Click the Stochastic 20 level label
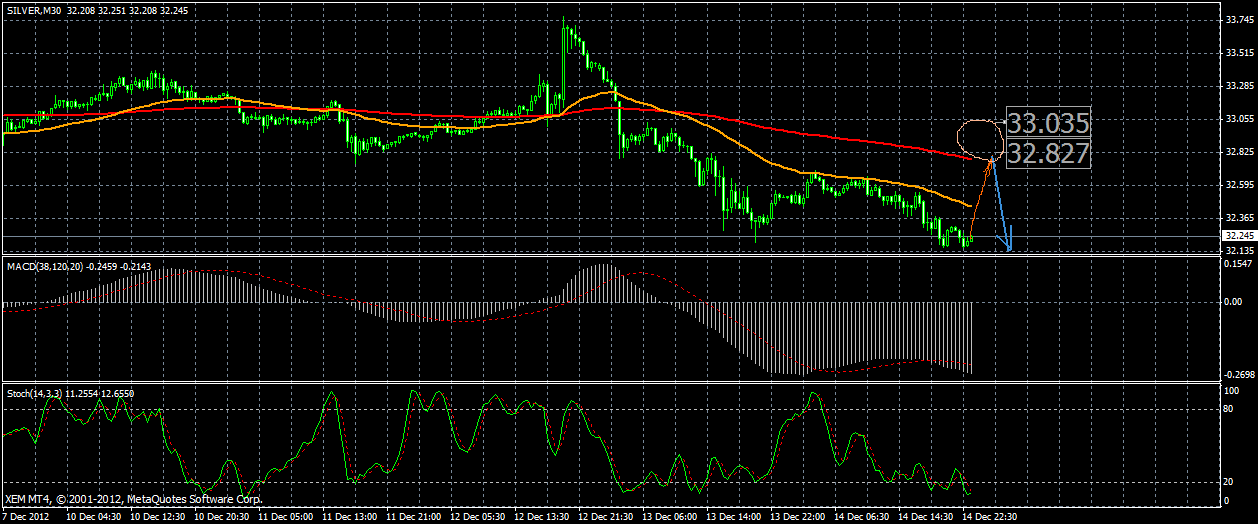This screenshot has height=524, width=1258. (x=1229, y=482)
